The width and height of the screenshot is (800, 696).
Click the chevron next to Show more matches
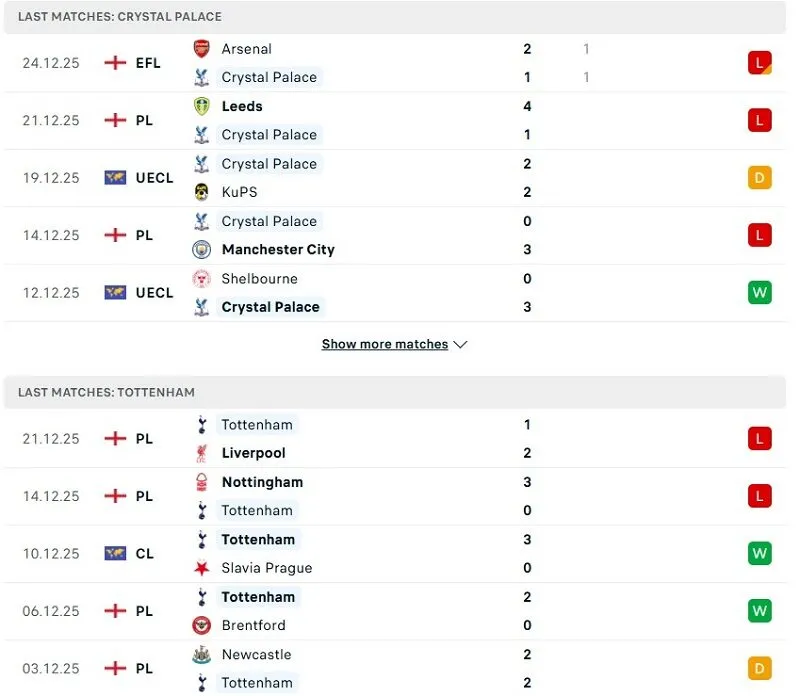[x=461, y=343]
